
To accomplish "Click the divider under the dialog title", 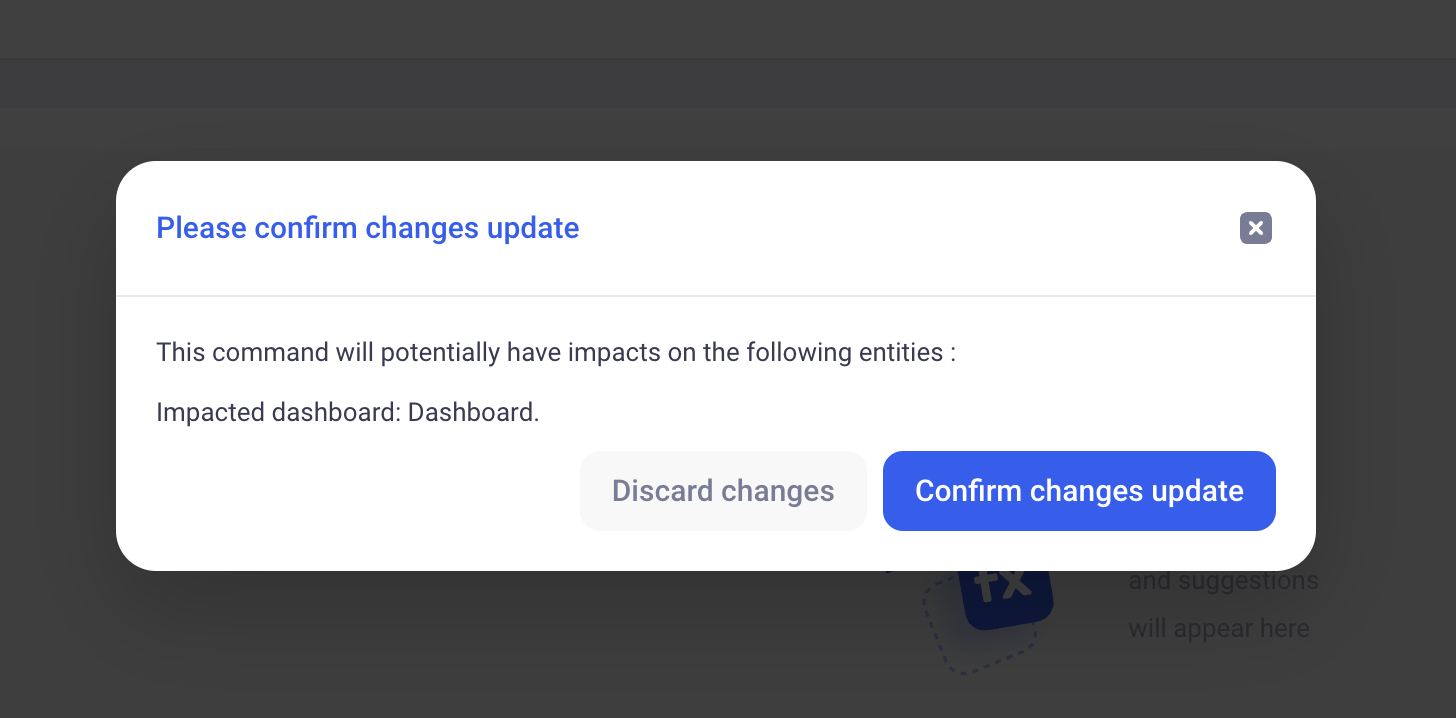I will pyautogui.click(x=716, y=296).
